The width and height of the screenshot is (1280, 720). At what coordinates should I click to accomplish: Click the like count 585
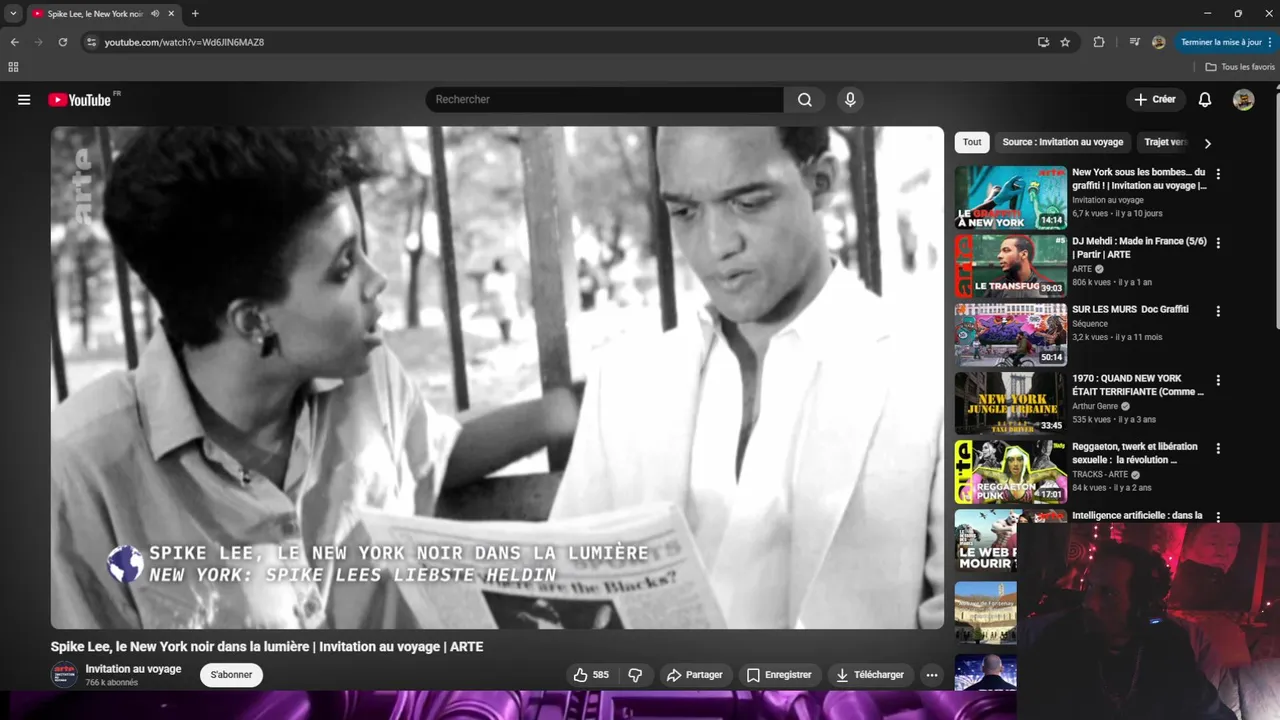click(x=601, y=675)
